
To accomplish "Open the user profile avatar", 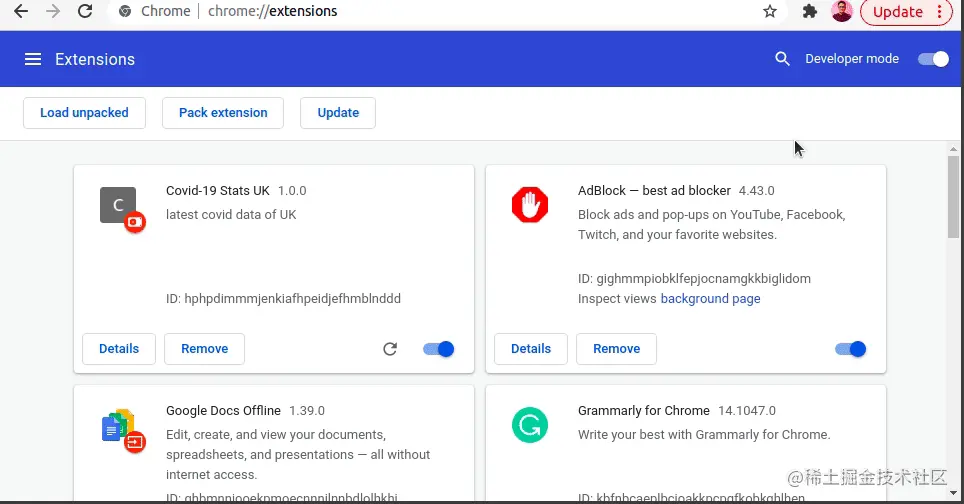I will coord(842,11).
